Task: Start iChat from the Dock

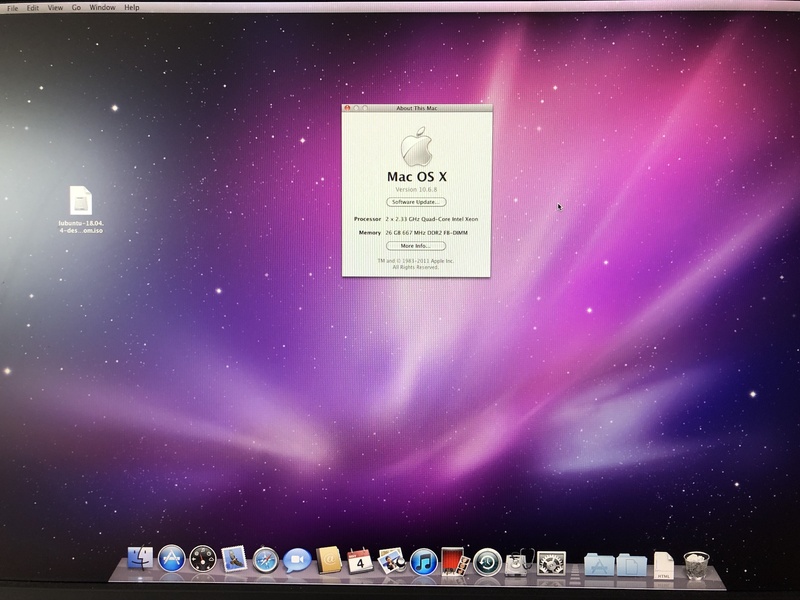Action: [x=297, y=560]
